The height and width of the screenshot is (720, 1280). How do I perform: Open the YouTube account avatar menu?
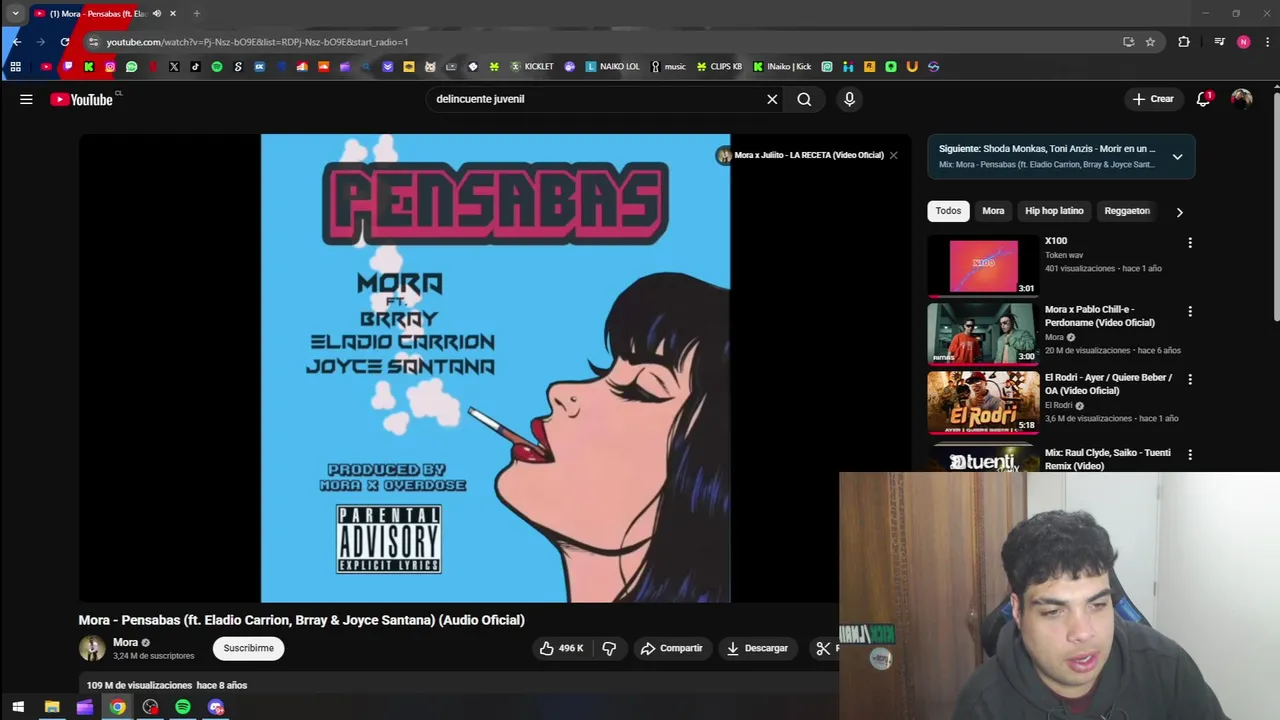click(1242, 99)
